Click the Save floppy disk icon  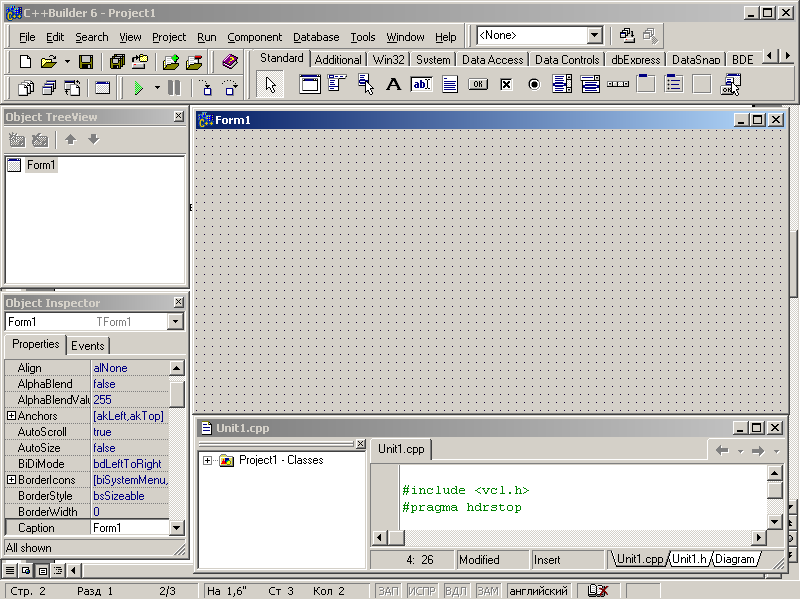click(x=86, y=62)
